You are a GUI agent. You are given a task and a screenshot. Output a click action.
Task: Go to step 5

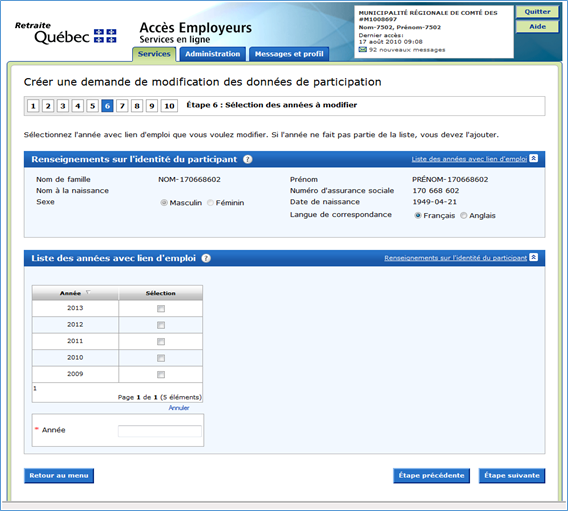coord(92,106)
